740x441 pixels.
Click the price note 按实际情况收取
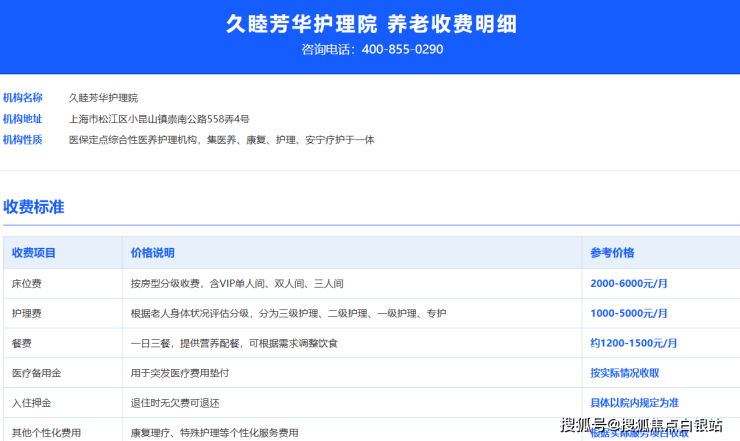click(x=625, y=373)
